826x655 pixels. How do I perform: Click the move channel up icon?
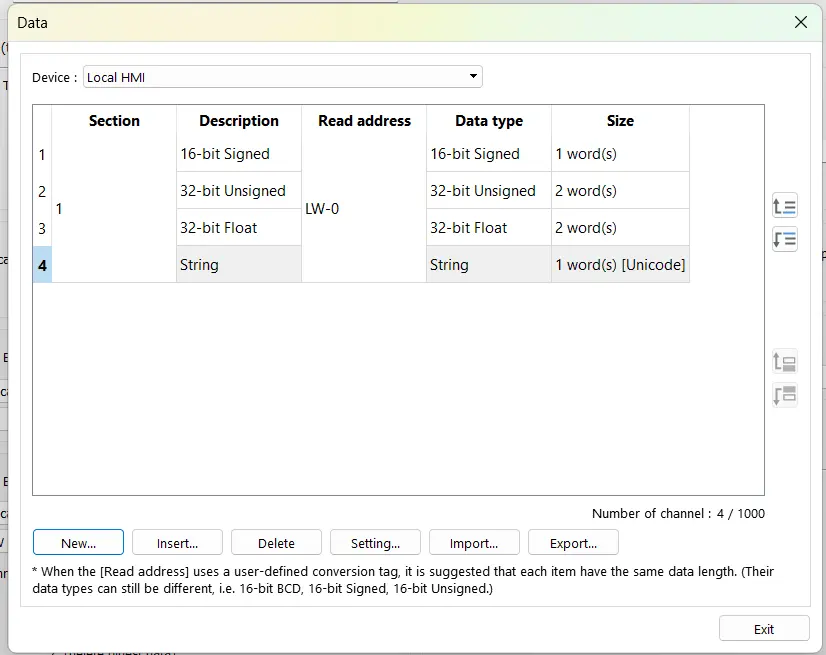coord(784,206)
